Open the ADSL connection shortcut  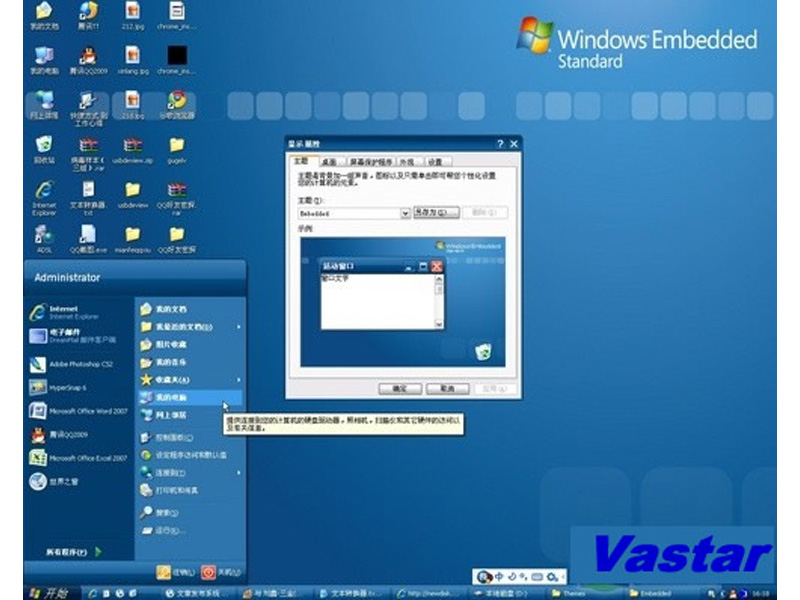click(44, 240)
